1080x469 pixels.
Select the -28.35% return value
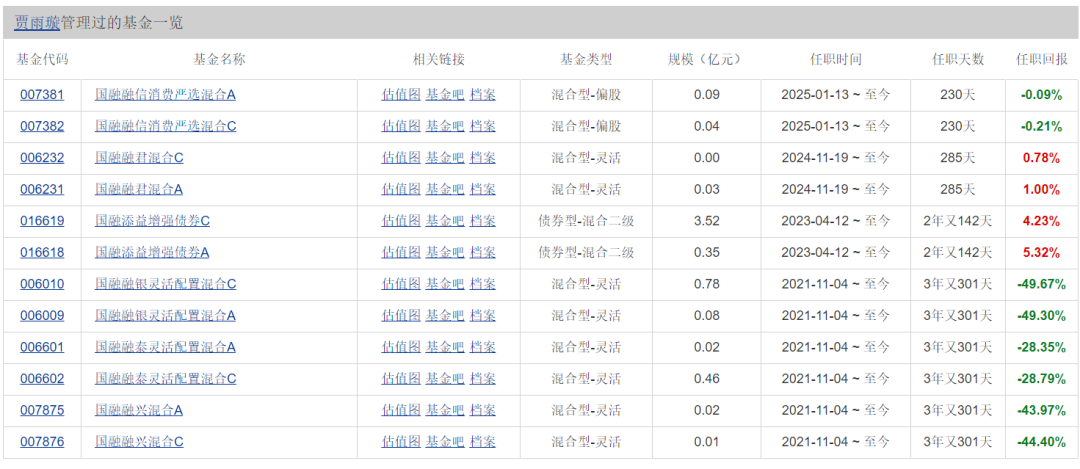pyautogui.click(x=1041, y=347)
